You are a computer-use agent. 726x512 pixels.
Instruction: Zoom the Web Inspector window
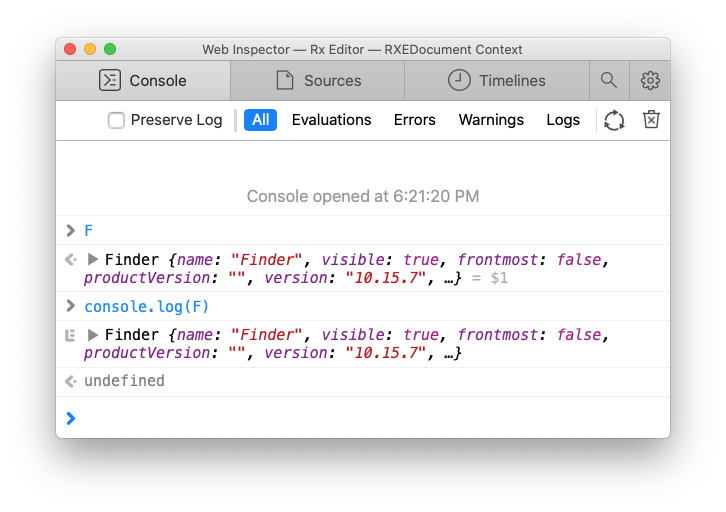click(x=110, y=49)
